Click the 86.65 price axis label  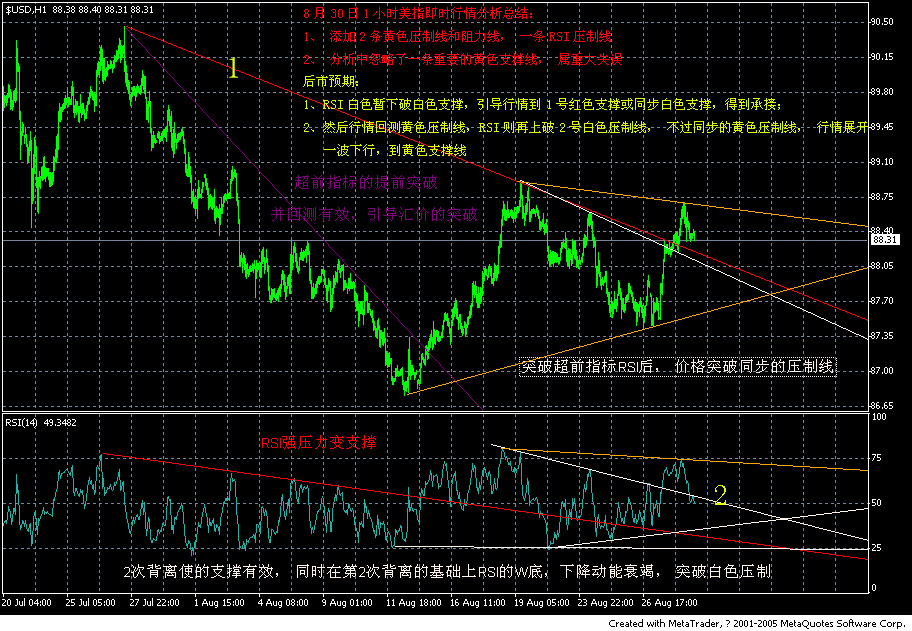881,405
